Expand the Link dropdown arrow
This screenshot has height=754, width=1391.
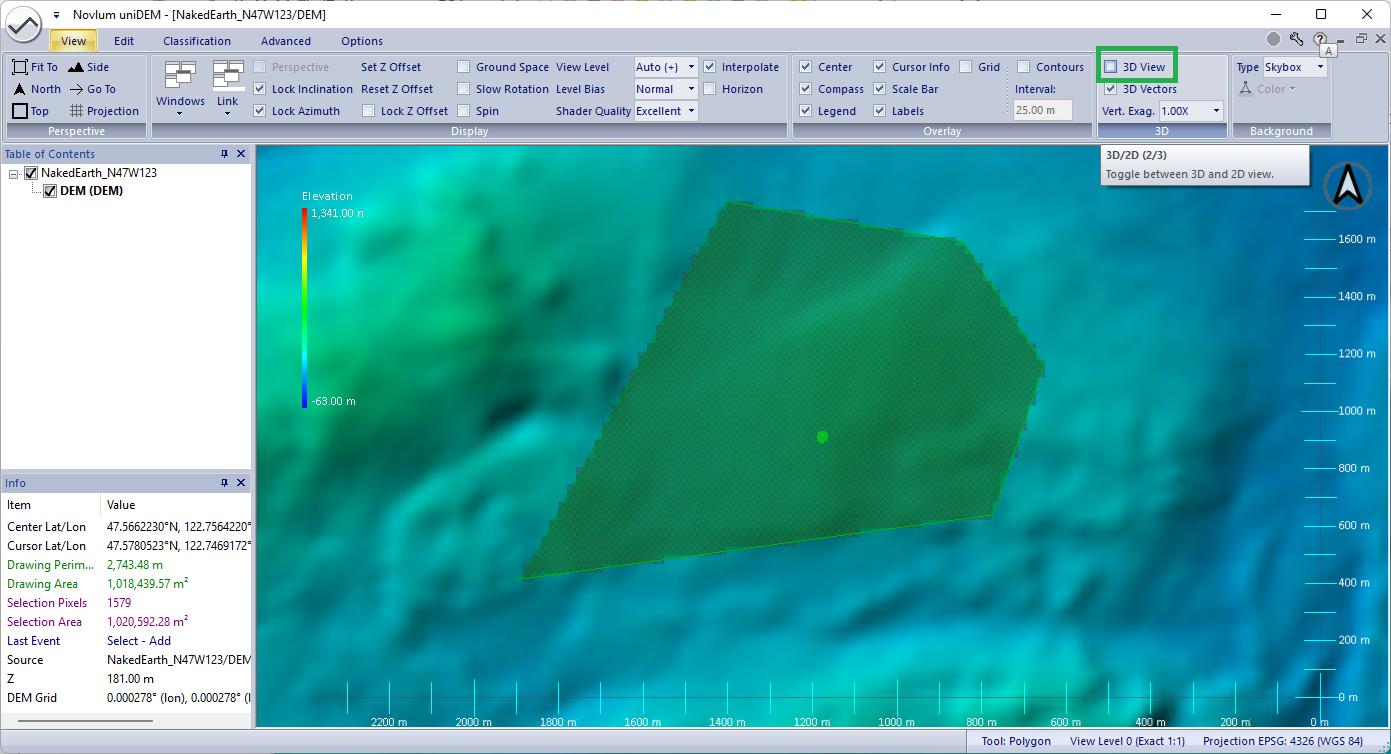coord(228,113)
